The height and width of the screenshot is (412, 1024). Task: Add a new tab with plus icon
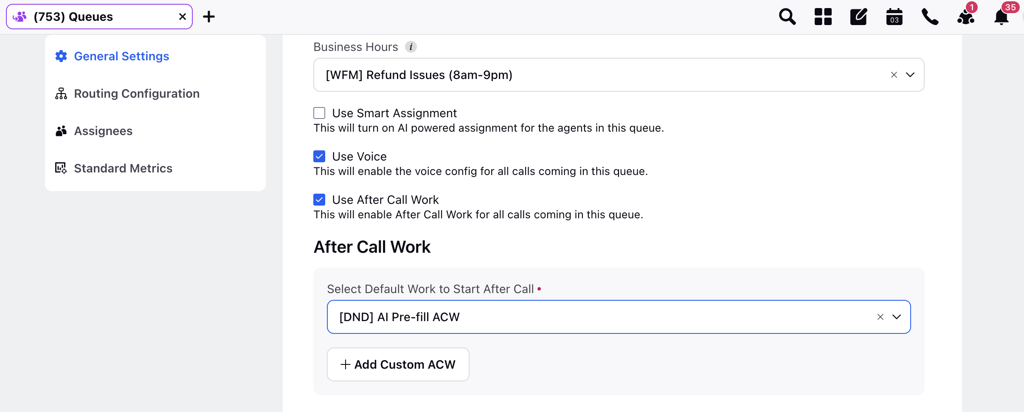208,17
